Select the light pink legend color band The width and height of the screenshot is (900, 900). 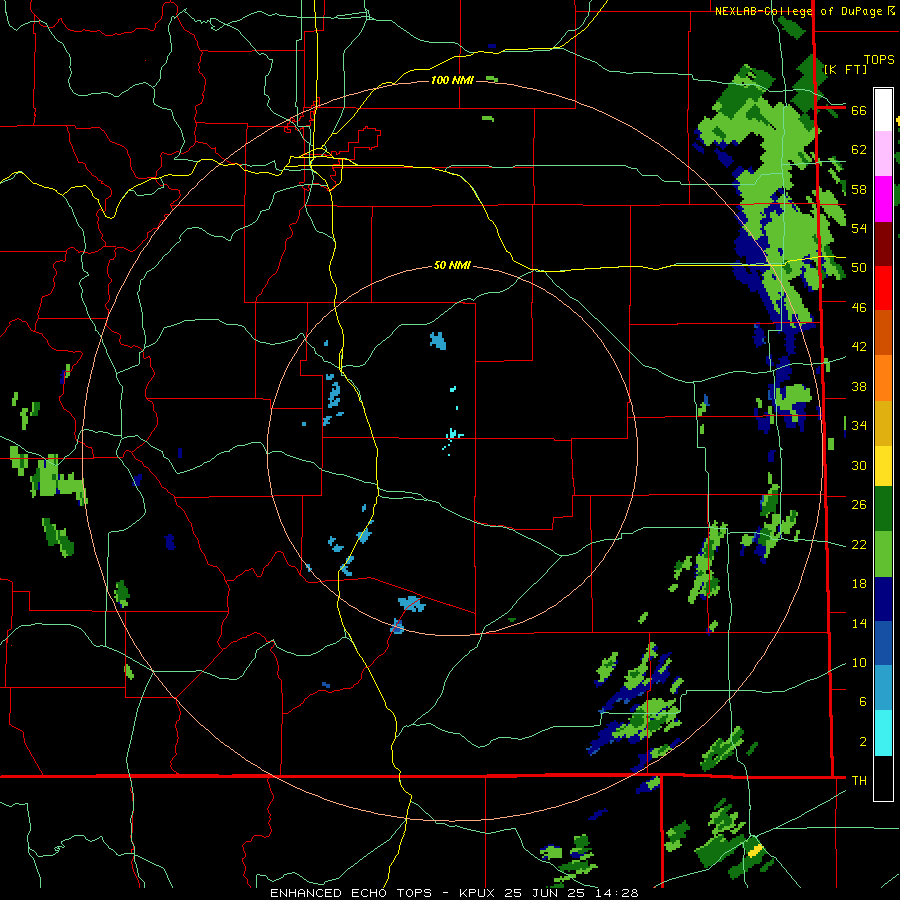coord(883,154)
